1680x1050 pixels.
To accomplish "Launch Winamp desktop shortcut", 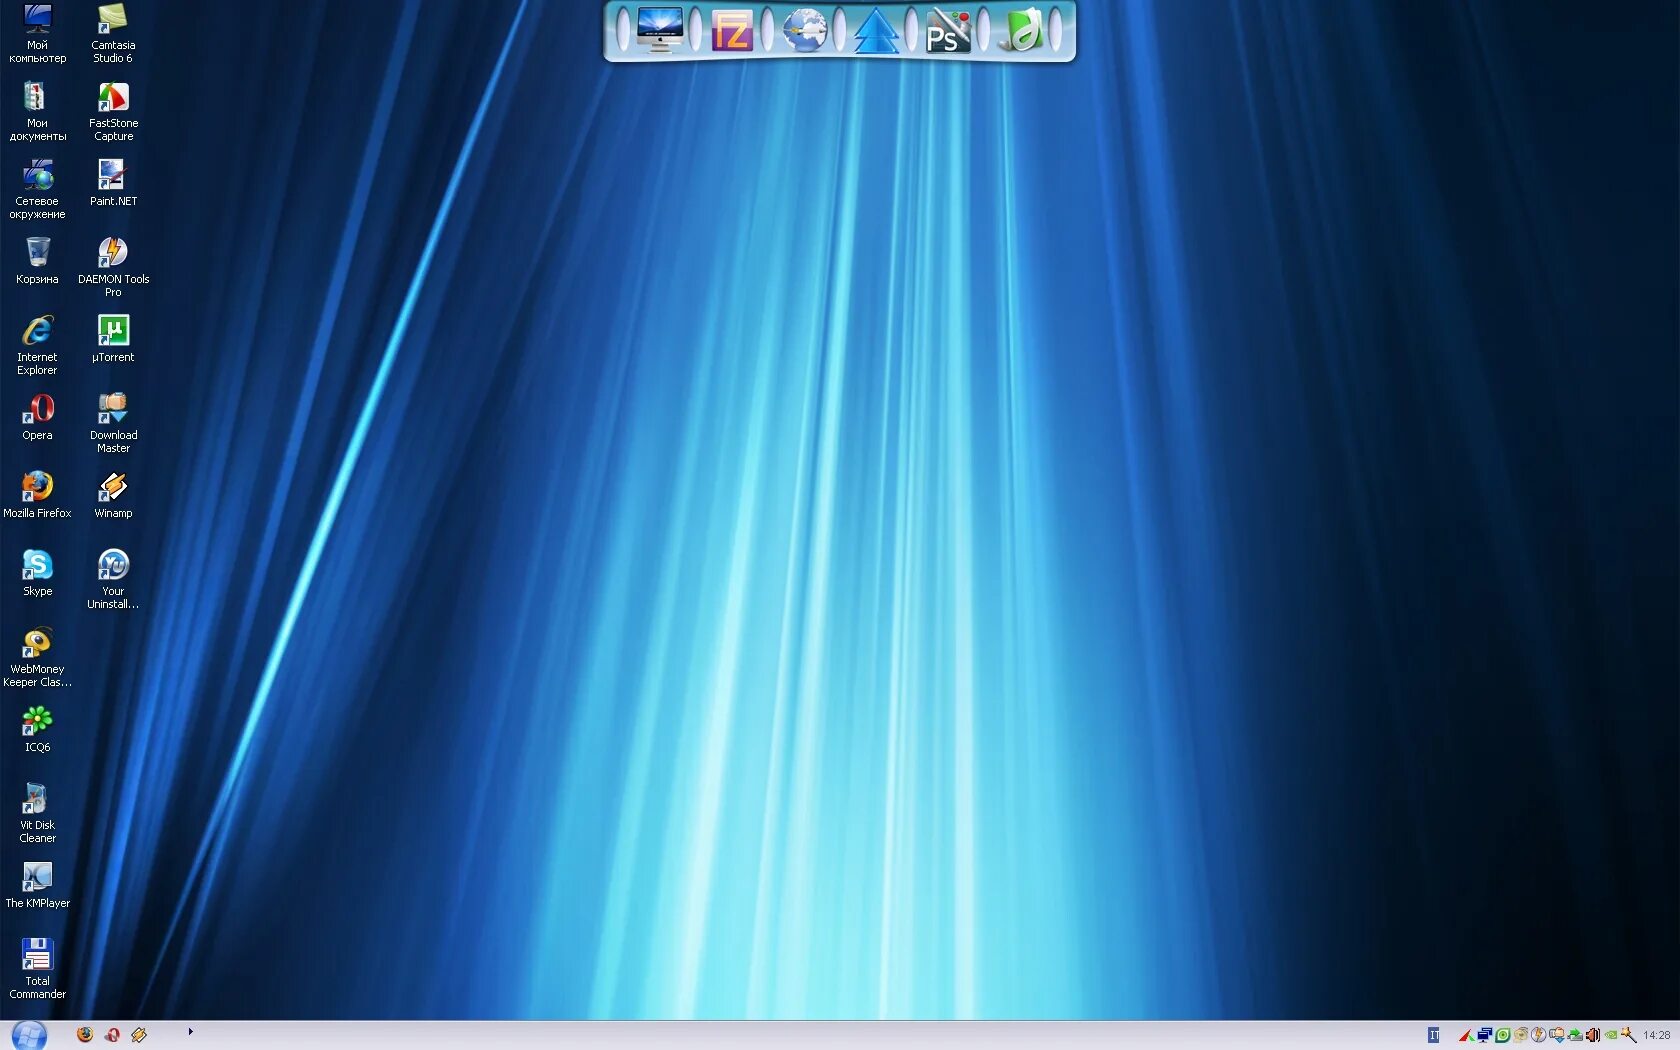I will [113, 495].
